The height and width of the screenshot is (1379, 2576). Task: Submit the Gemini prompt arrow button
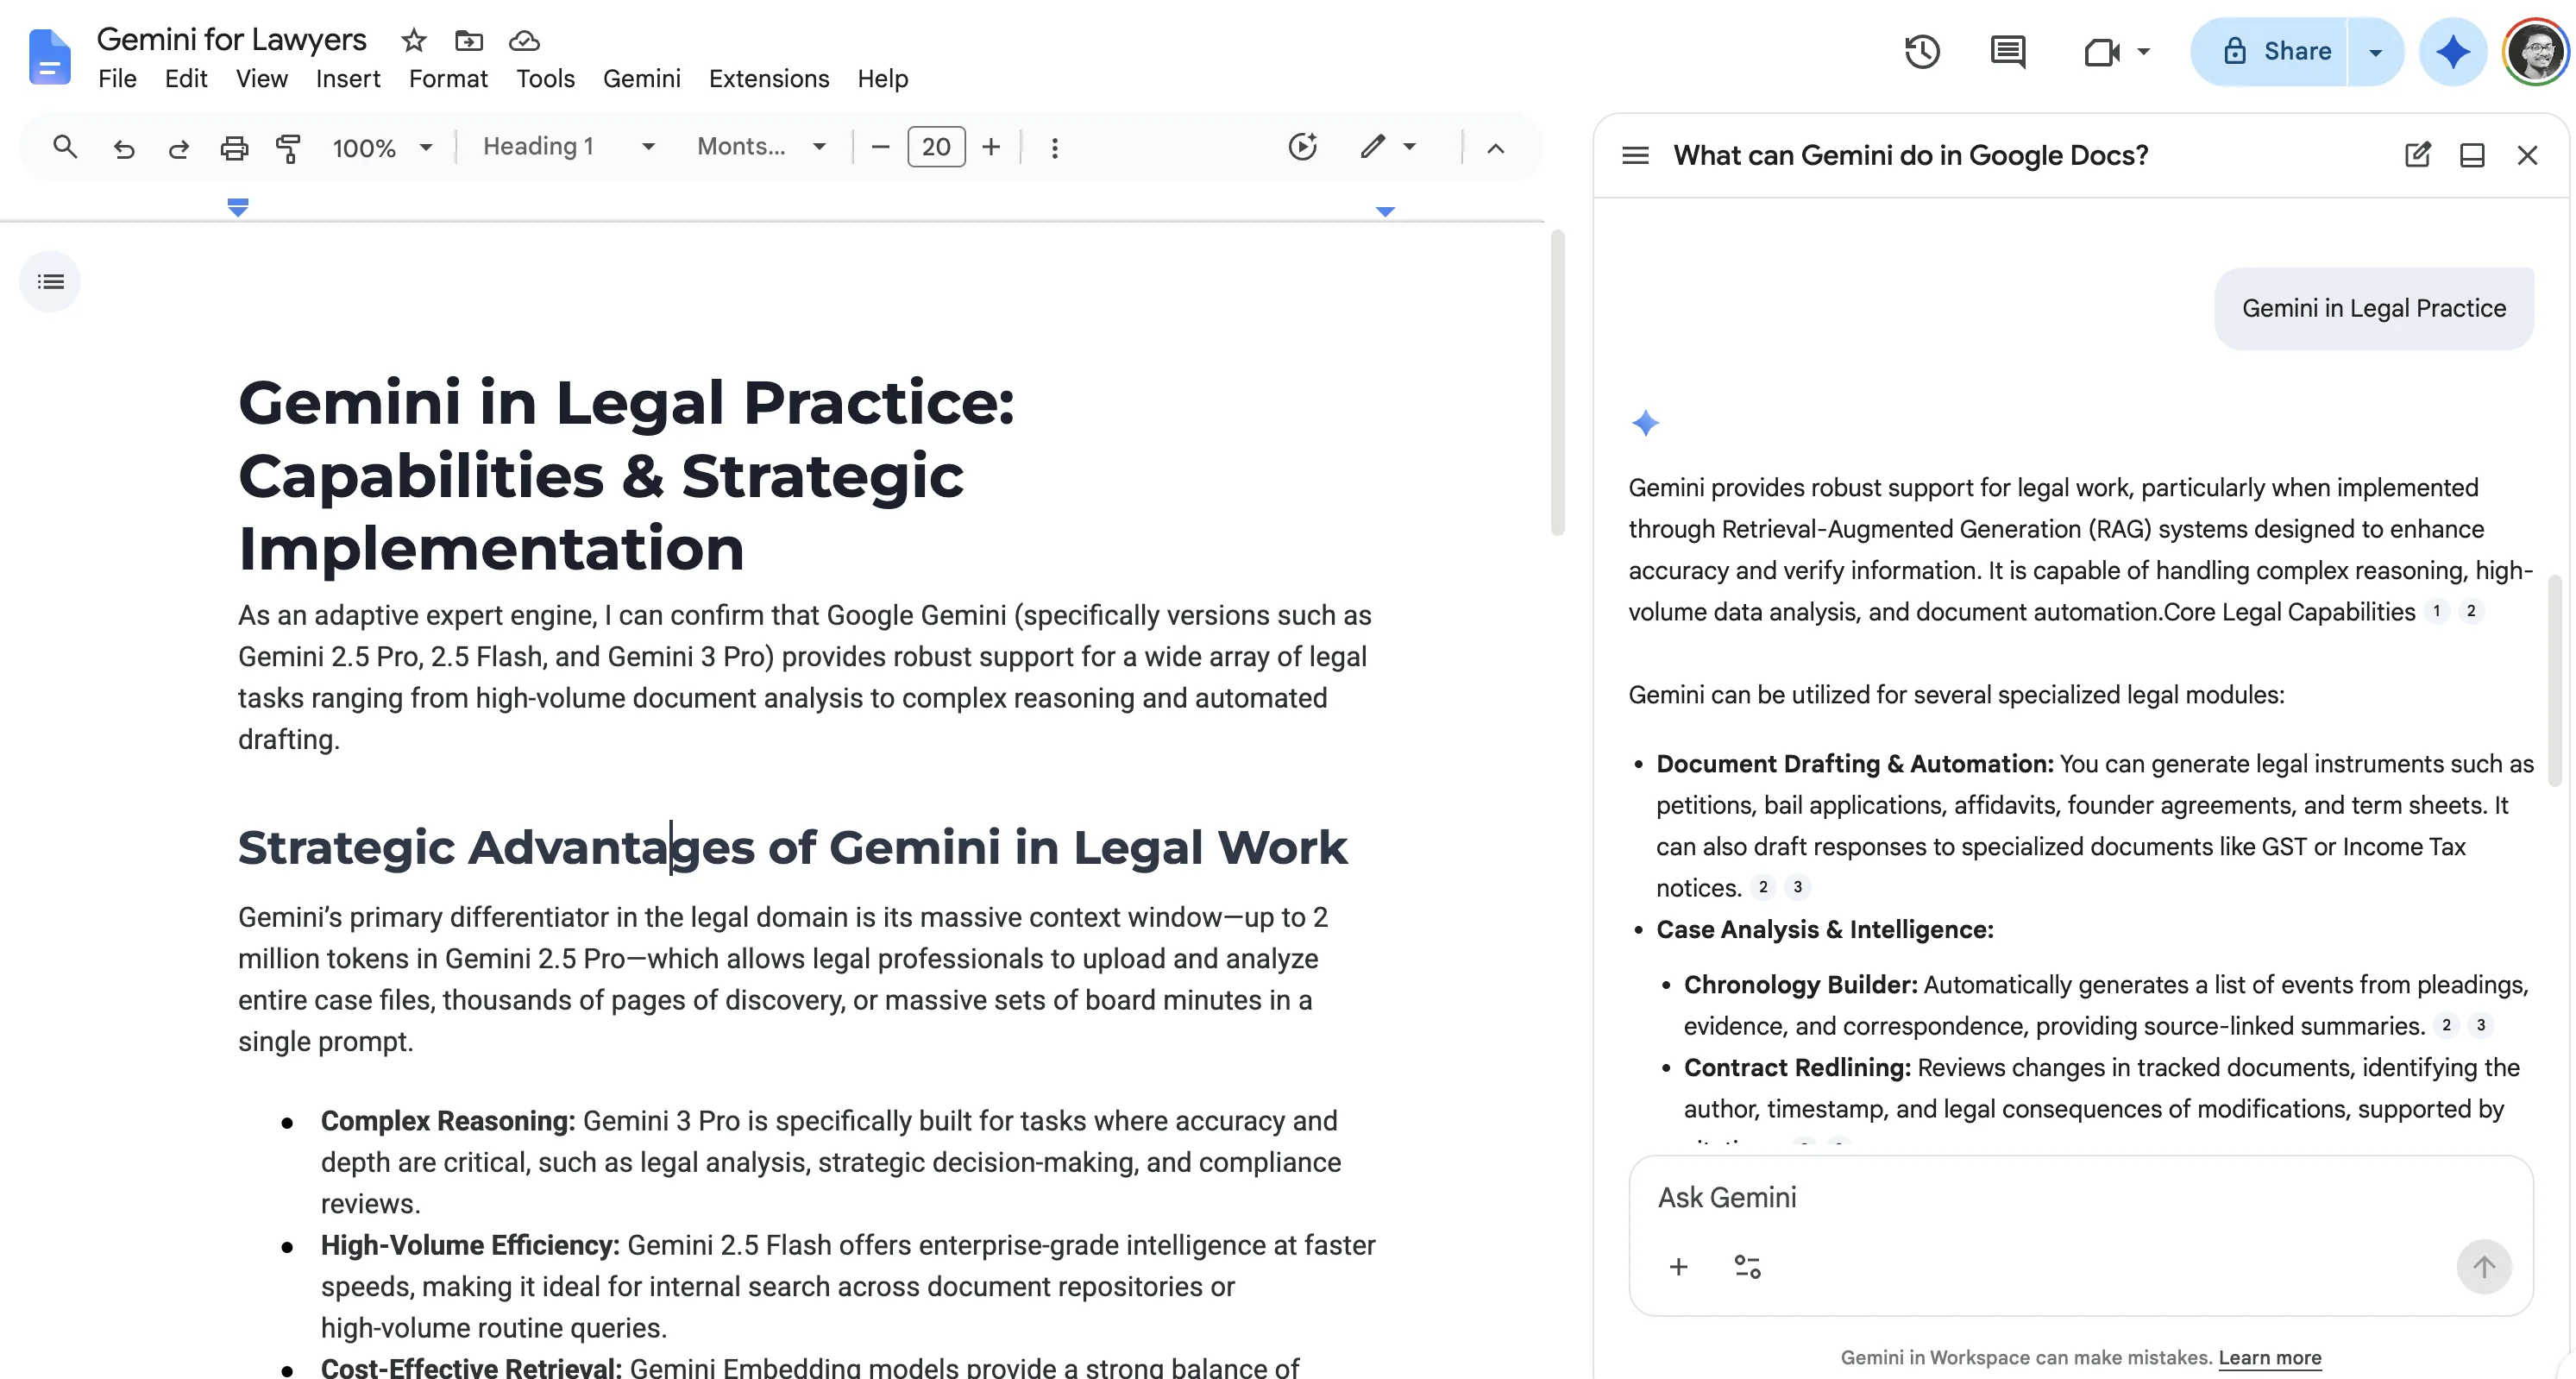pos(2484,1267)
